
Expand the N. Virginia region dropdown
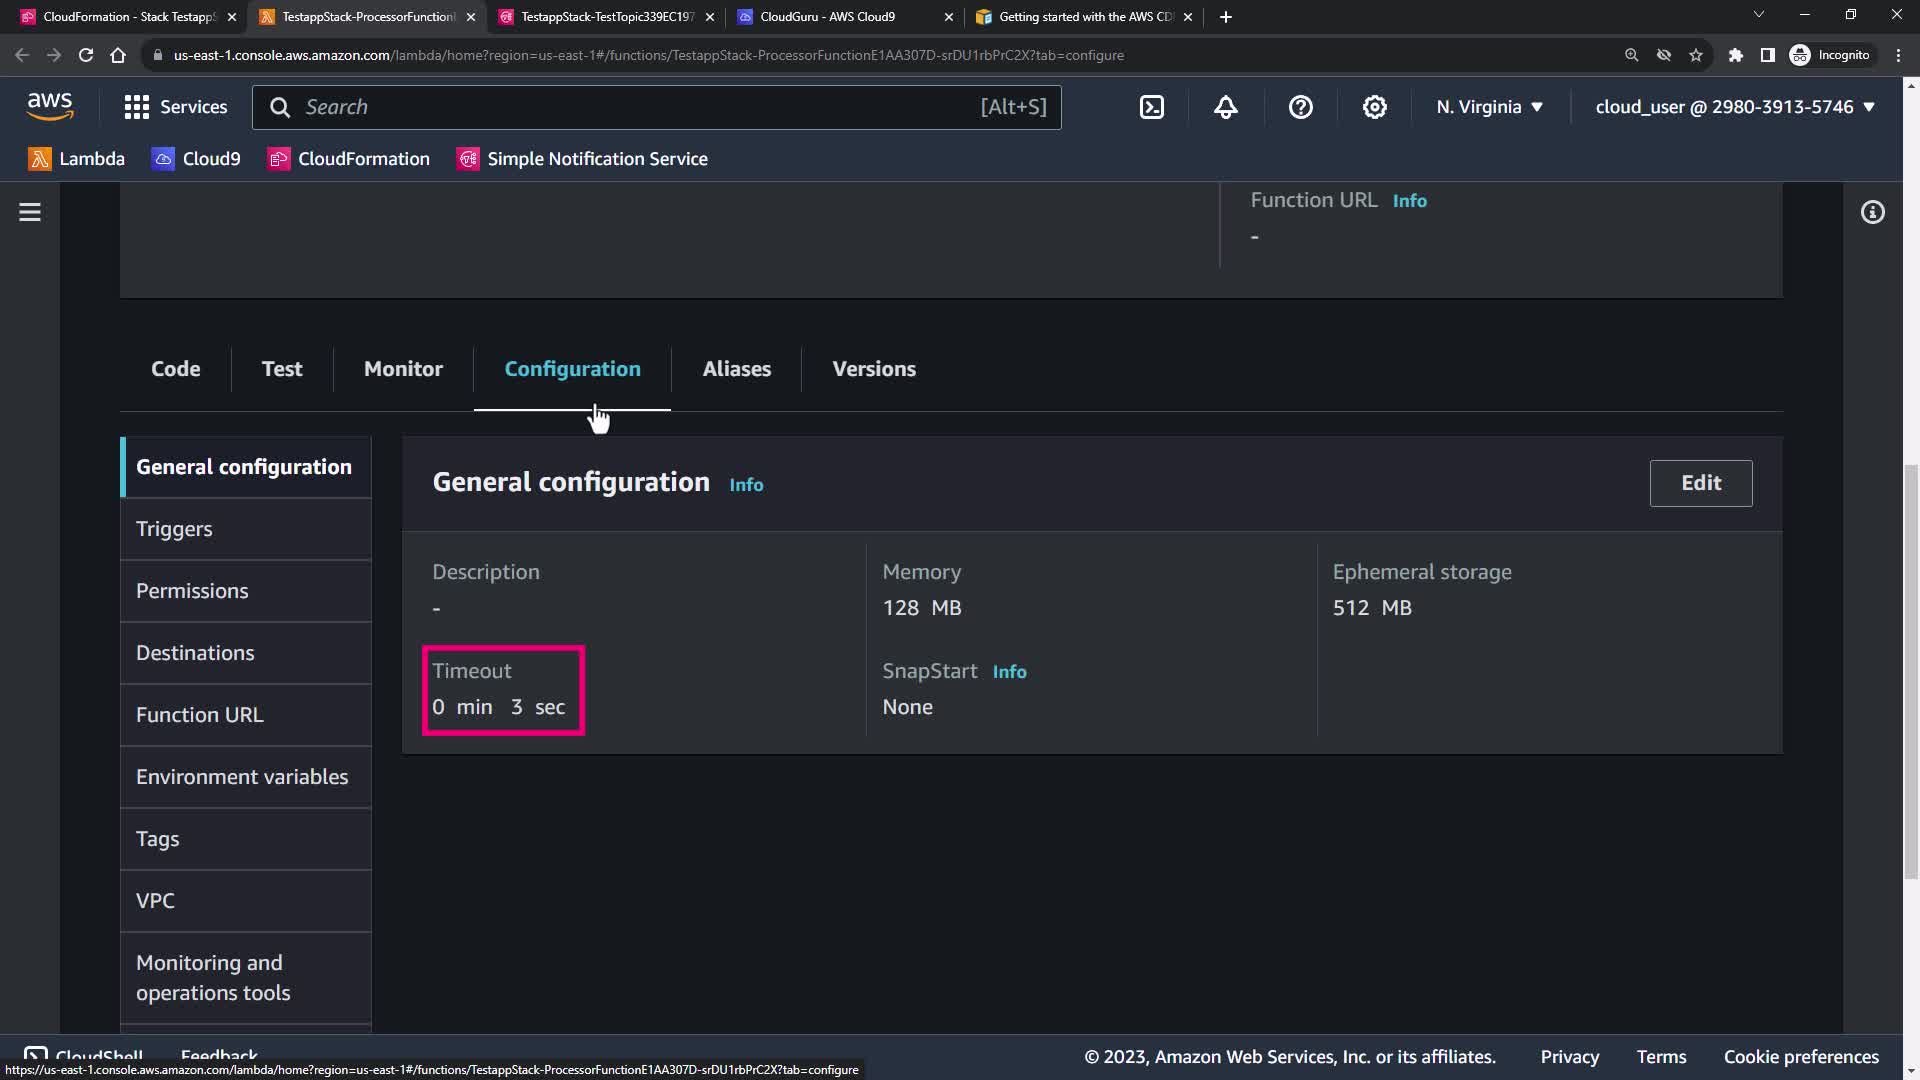[x=1489, y=107]
